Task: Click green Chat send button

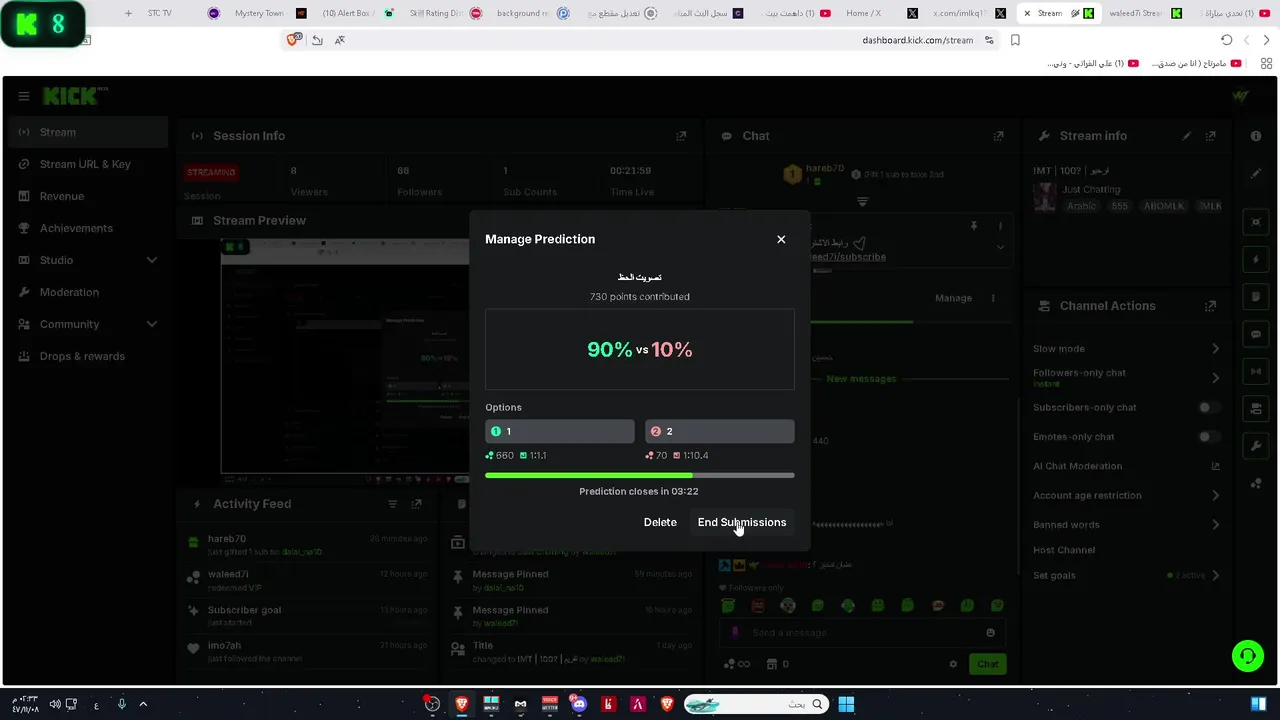Action: point(988,664)
